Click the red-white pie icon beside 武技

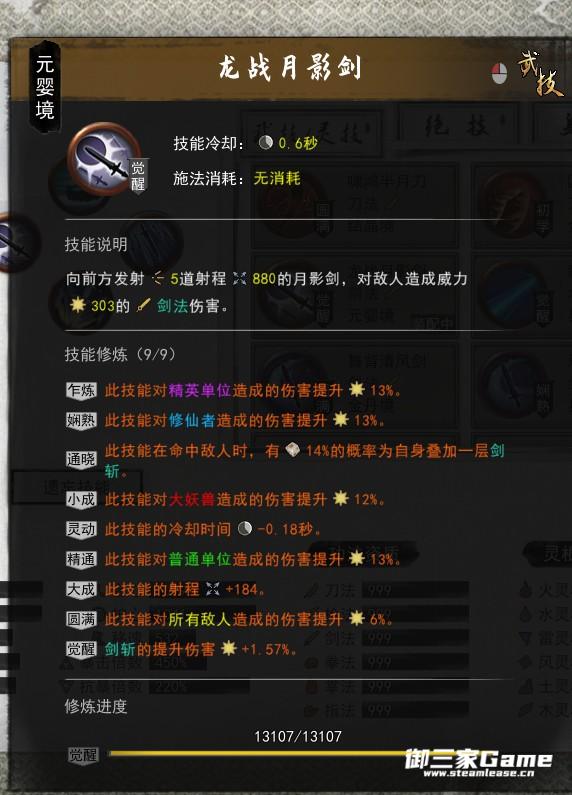point(499,74)
